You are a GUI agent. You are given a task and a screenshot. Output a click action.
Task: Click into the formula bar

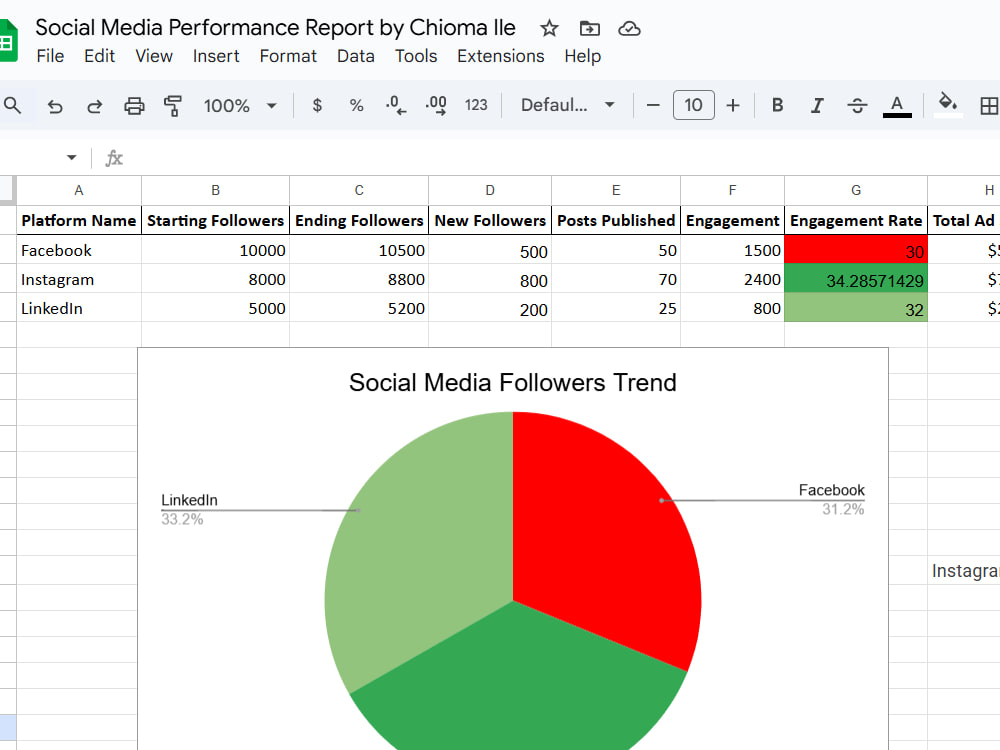[x=561, y=158]
